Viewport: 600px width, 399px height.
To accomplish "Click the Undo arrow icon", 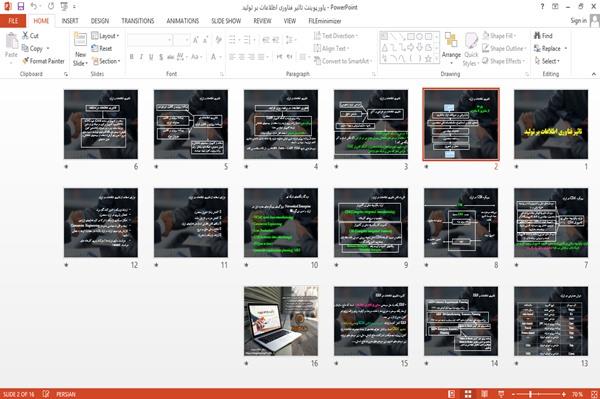I will [34, 7].
